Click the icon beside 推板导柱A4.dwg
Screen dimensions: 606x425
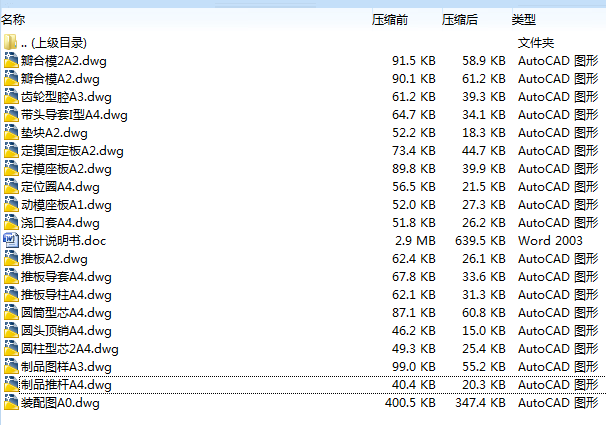[x=11, y=295]
